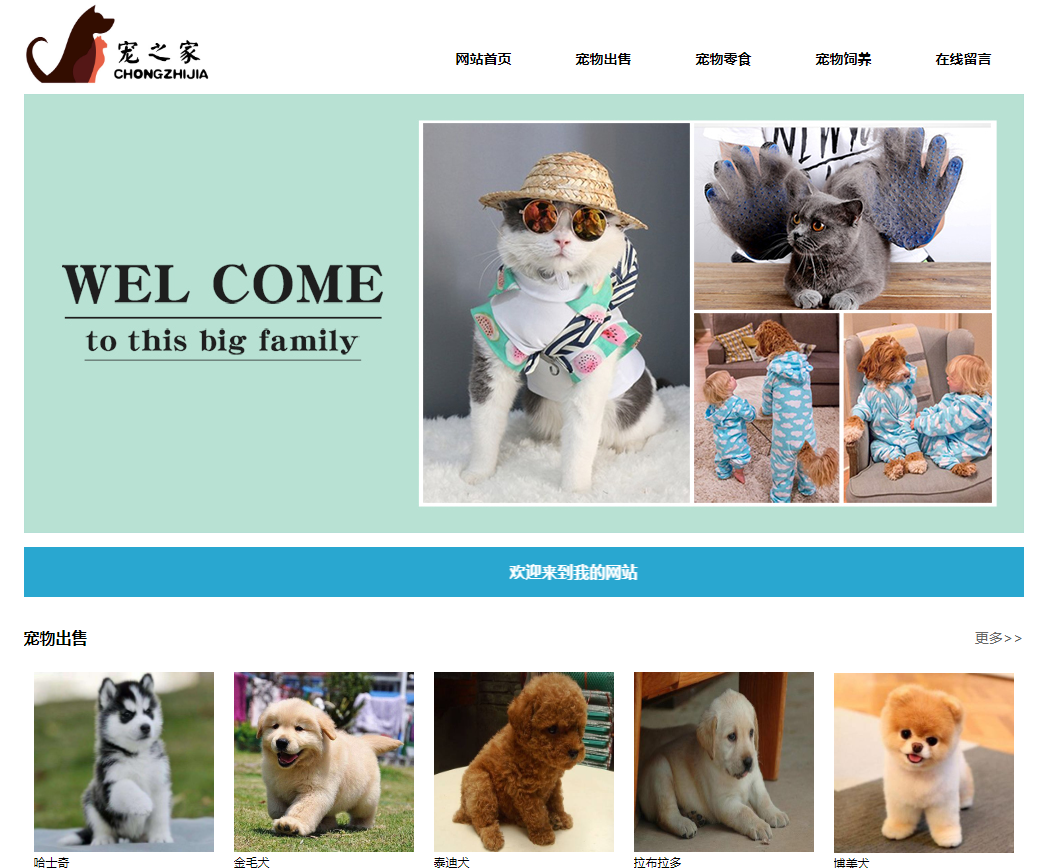Go to the 宠物出售 navigation item

coord(603,59)
